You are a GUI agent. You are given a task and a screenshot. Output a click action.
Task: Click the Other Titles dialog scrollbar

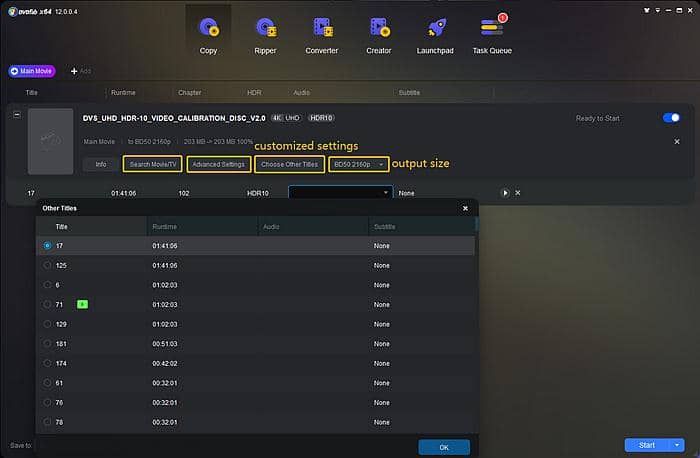coord(476,225)
